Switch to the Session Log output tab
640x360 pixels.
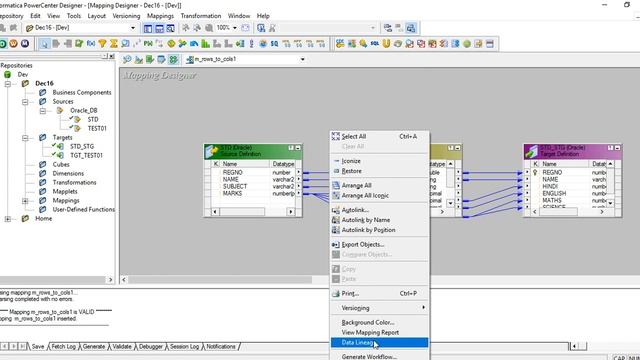pyautogui.click(x=184, y=347)
